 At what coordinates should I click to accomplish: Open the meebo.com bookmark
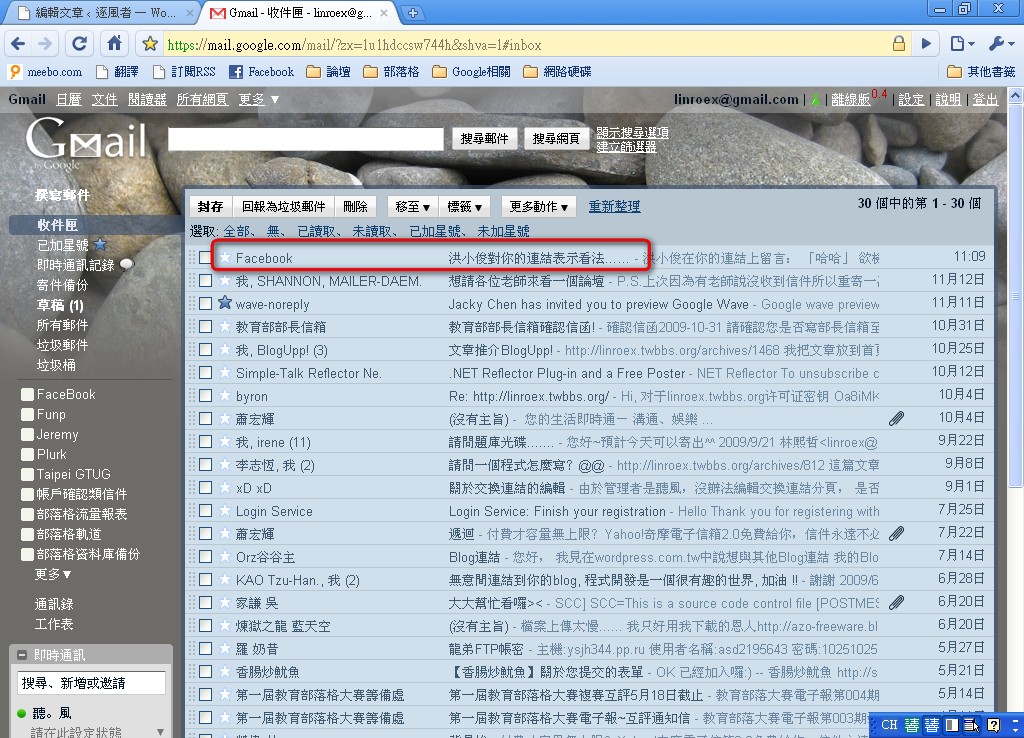click(46, 72)
